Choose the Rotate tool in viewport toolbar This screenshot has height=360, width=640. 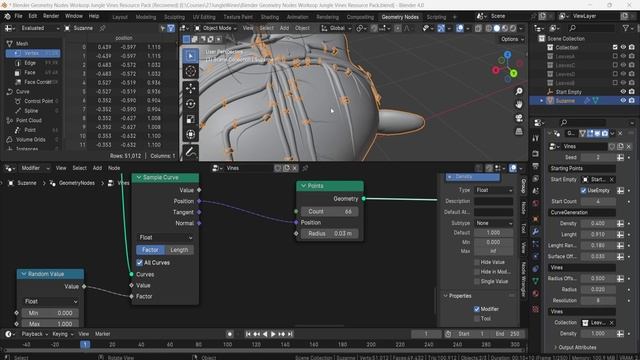tap(190, 104)
